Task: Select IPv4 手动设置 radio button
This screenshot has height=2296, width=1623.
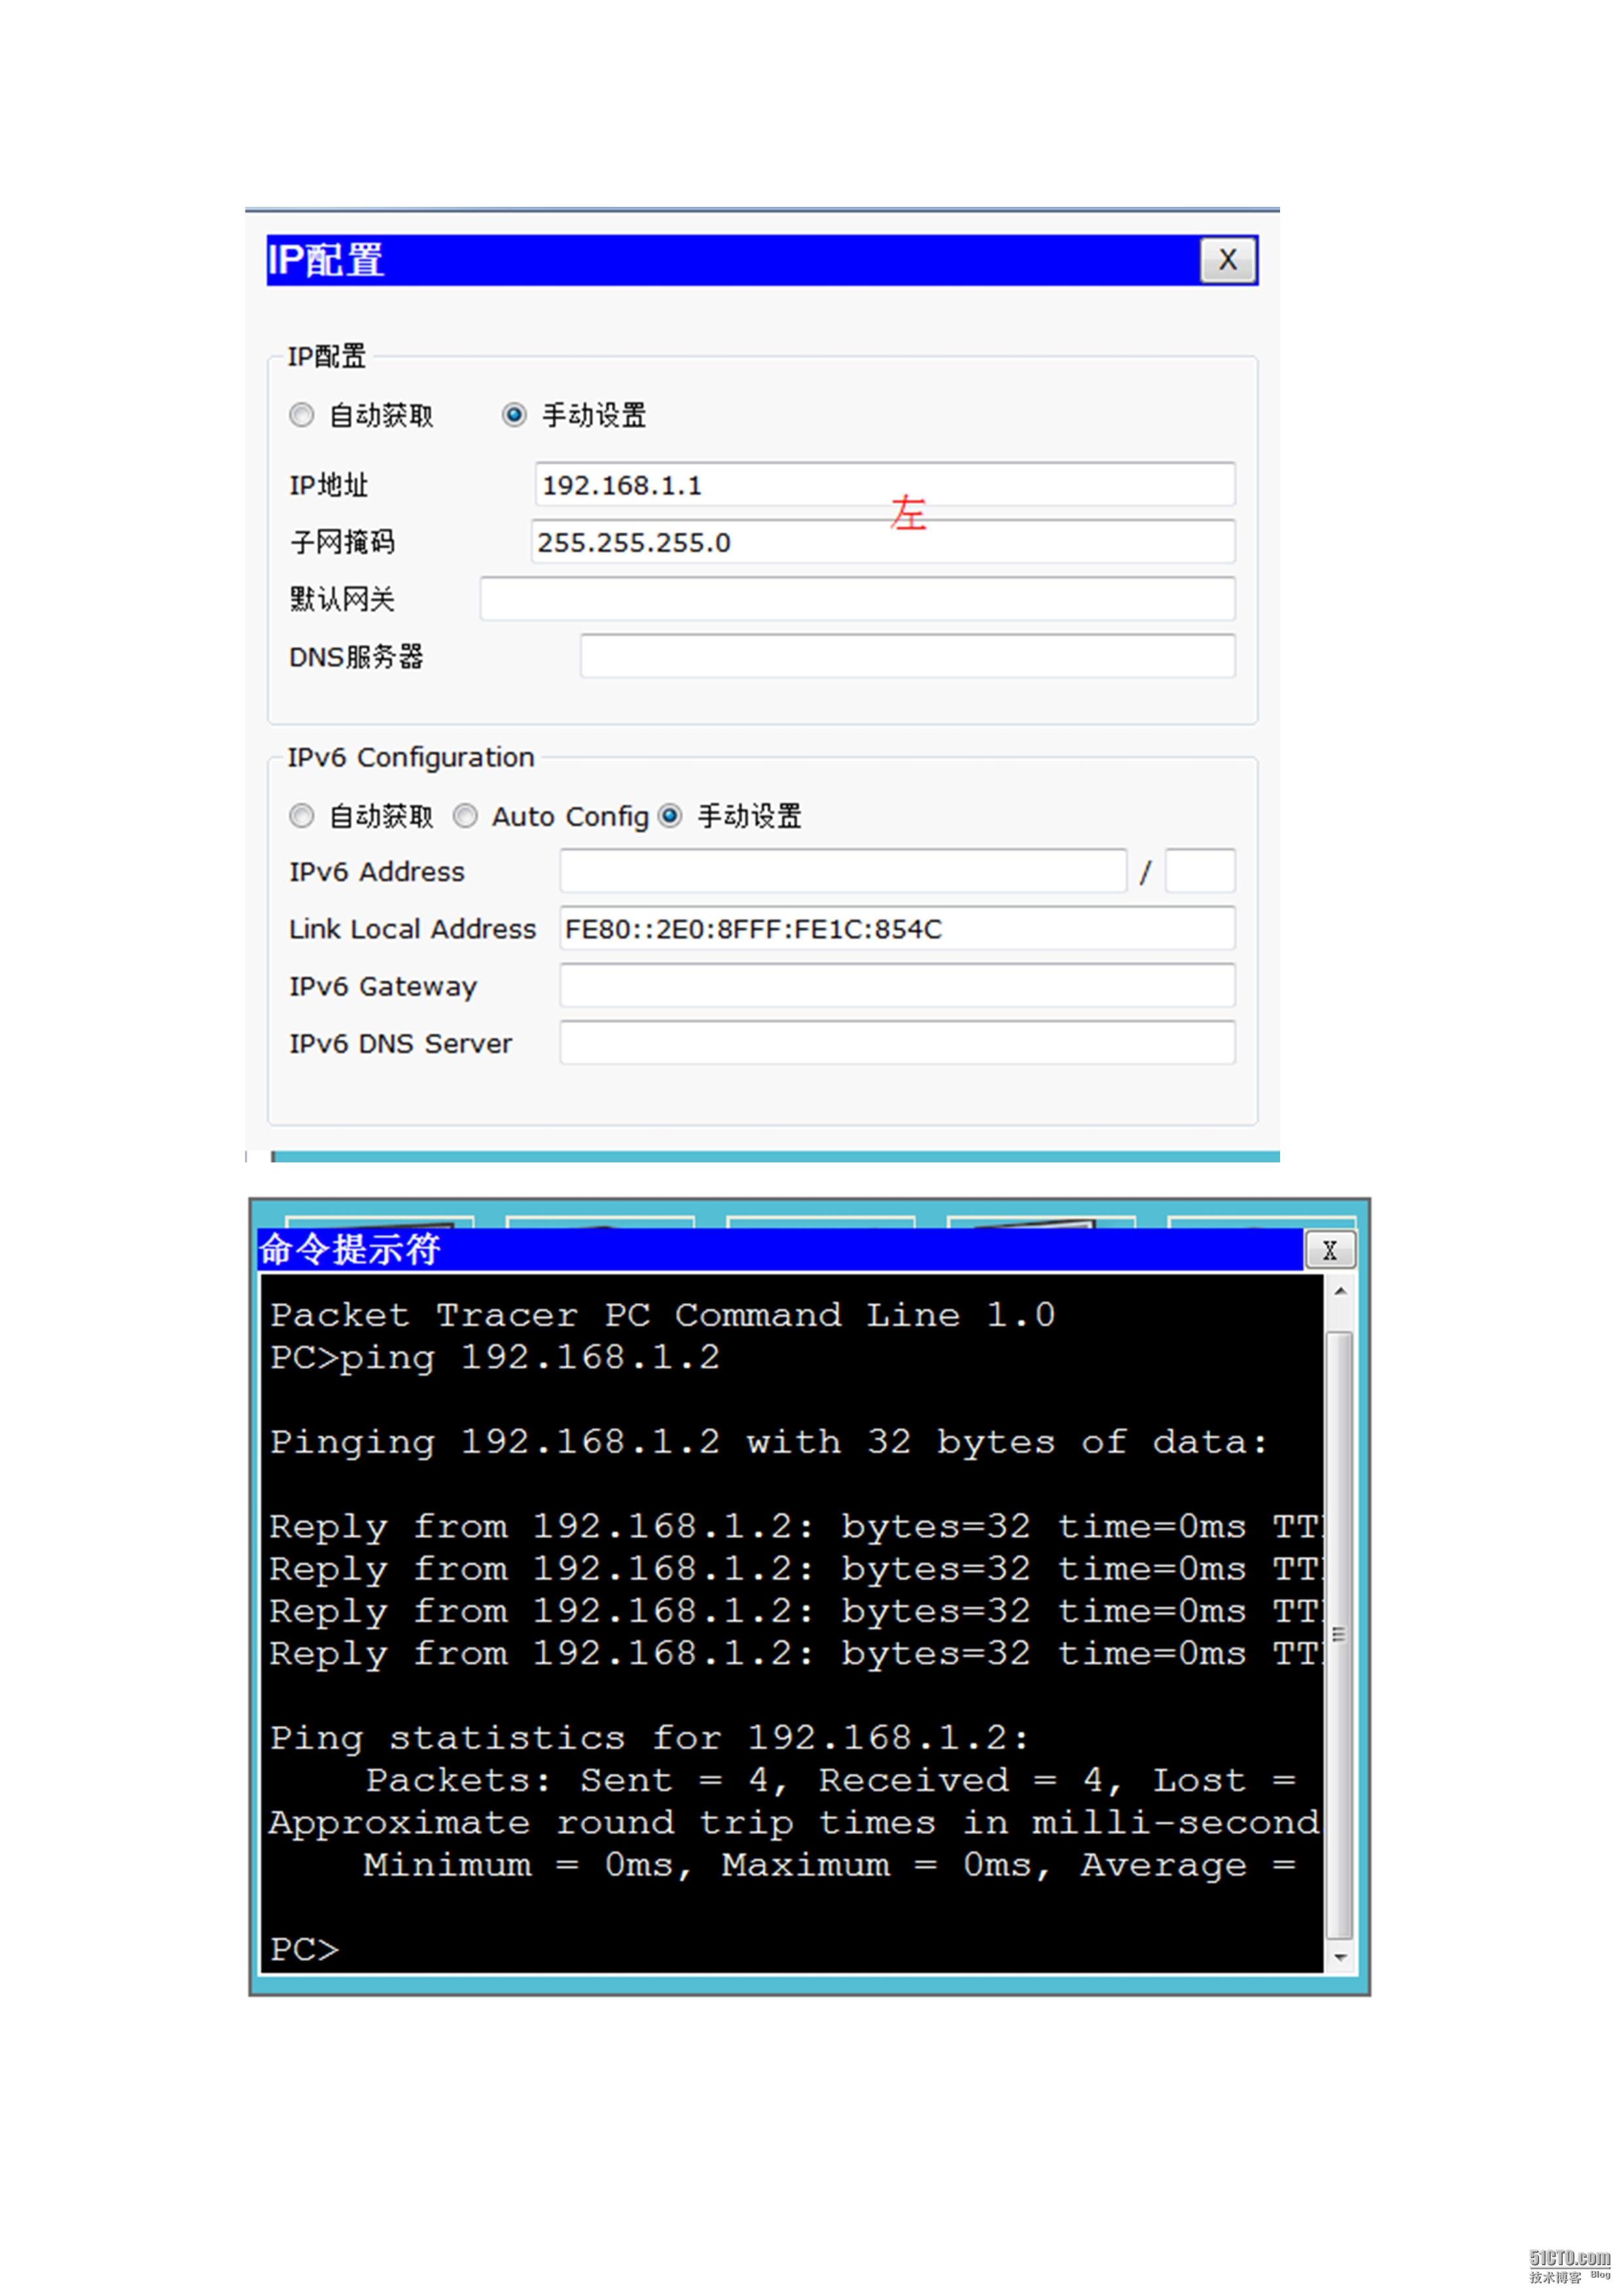Action: click(x=514, y=415)
